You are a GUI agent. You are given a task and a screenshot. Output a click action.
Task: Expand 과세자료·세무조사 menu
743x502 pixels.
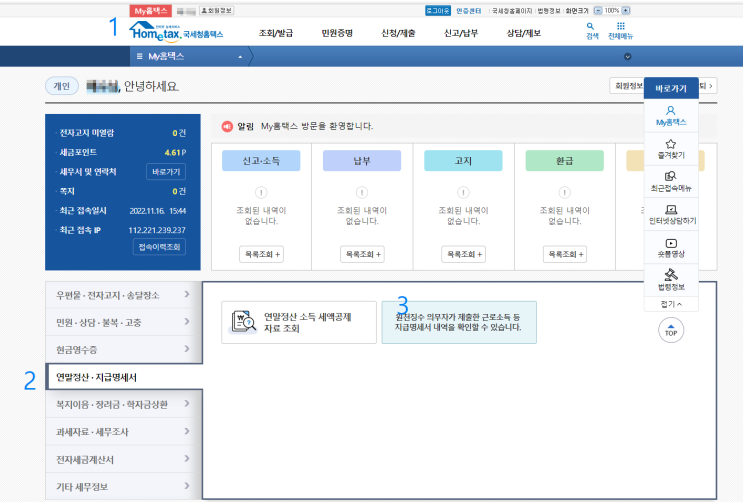click(x=123, y=432)
